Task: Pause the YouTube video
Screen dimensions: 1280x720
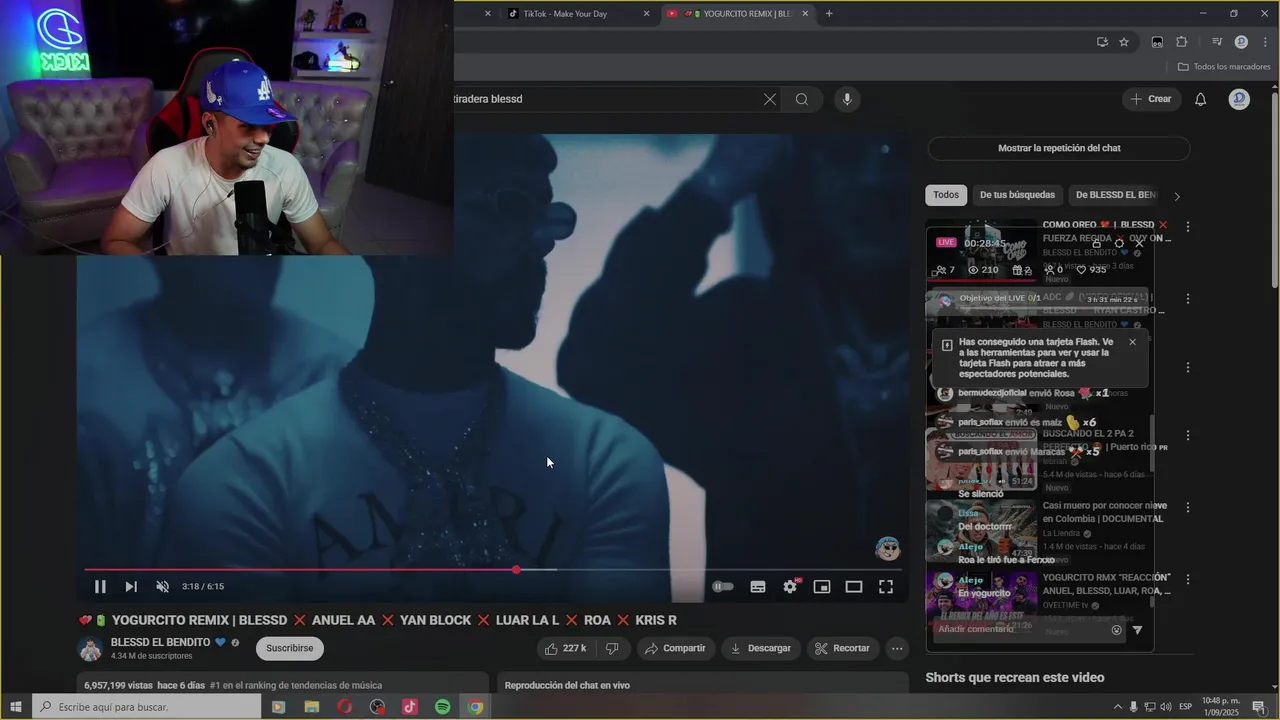Action: point(100,587)
